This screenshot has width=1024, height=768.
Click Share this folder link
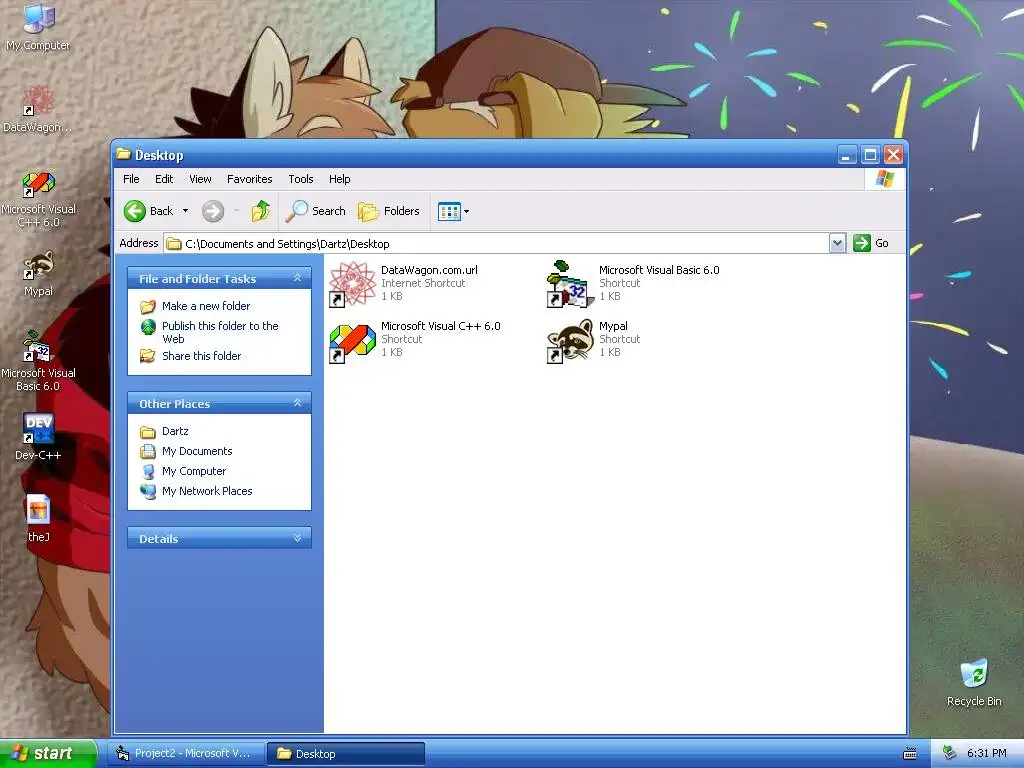(201, 356)
